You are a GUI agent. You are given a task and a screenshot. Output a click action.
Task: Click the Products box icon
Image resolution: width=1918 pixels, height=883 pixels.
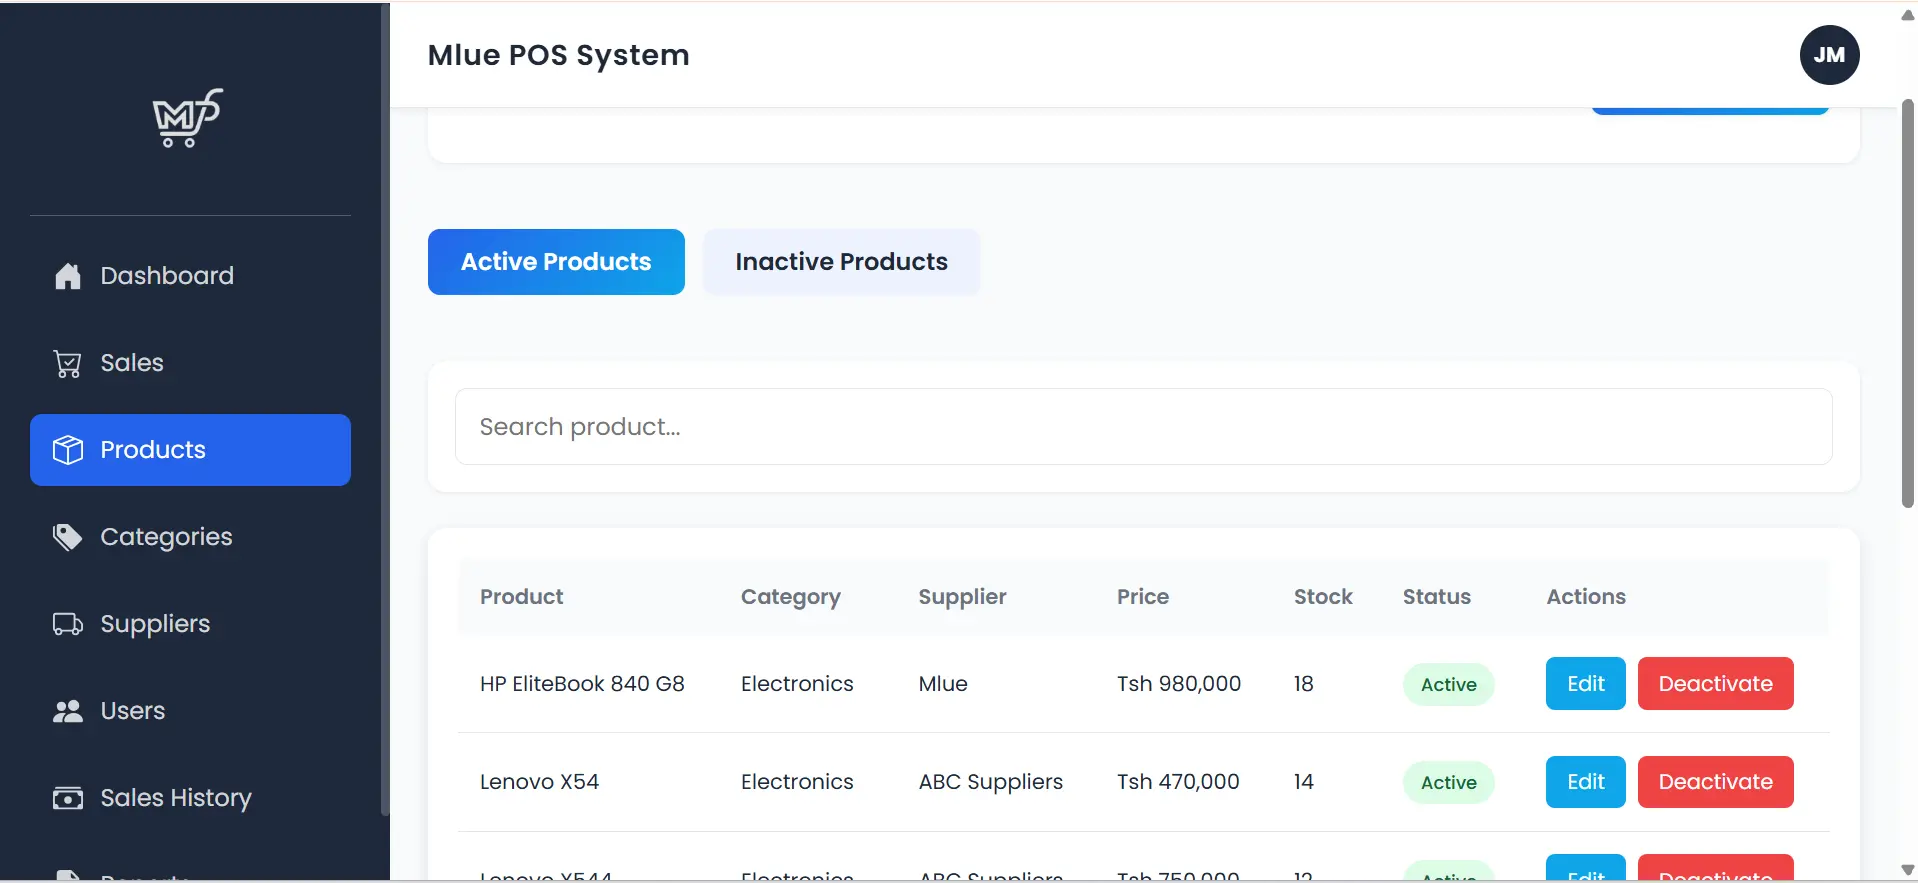pos(67,450)
